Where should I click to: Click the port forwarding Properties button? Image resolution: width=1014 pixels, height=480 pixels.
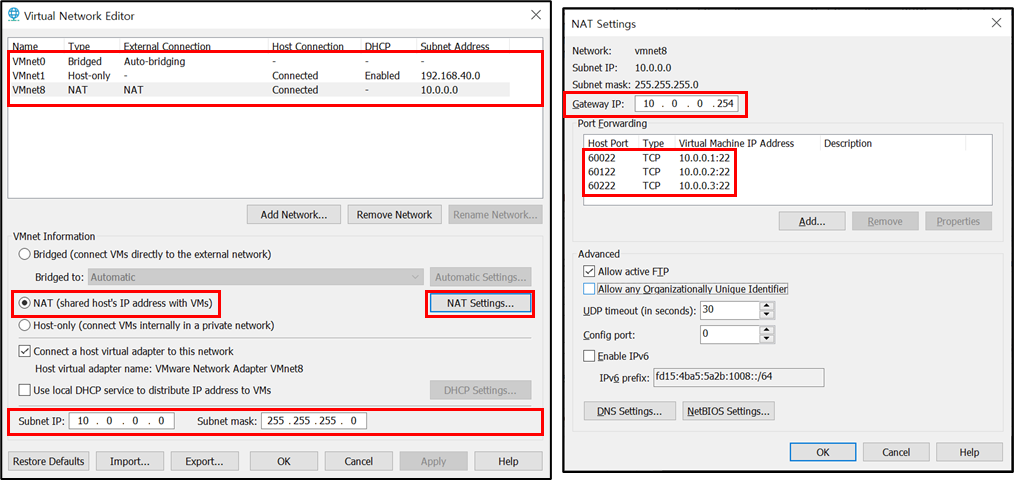(958, 221)
